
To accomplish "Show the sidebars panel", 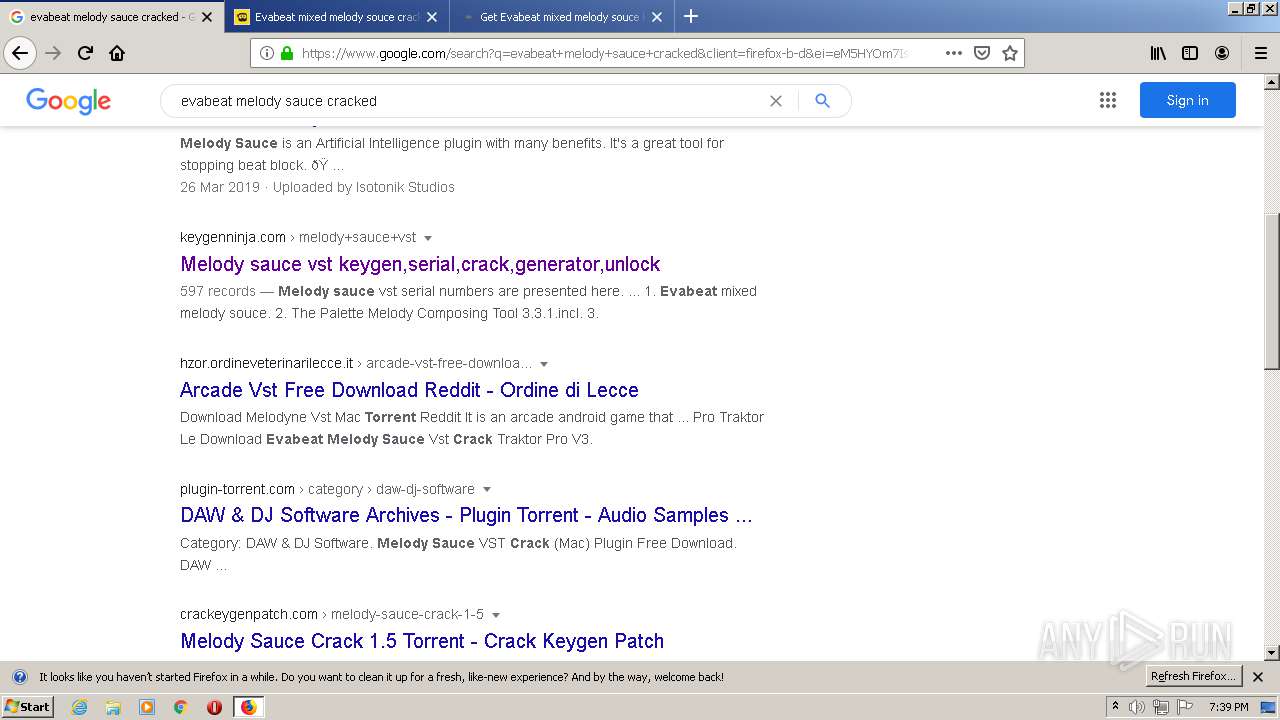I will click(1190, 53).
